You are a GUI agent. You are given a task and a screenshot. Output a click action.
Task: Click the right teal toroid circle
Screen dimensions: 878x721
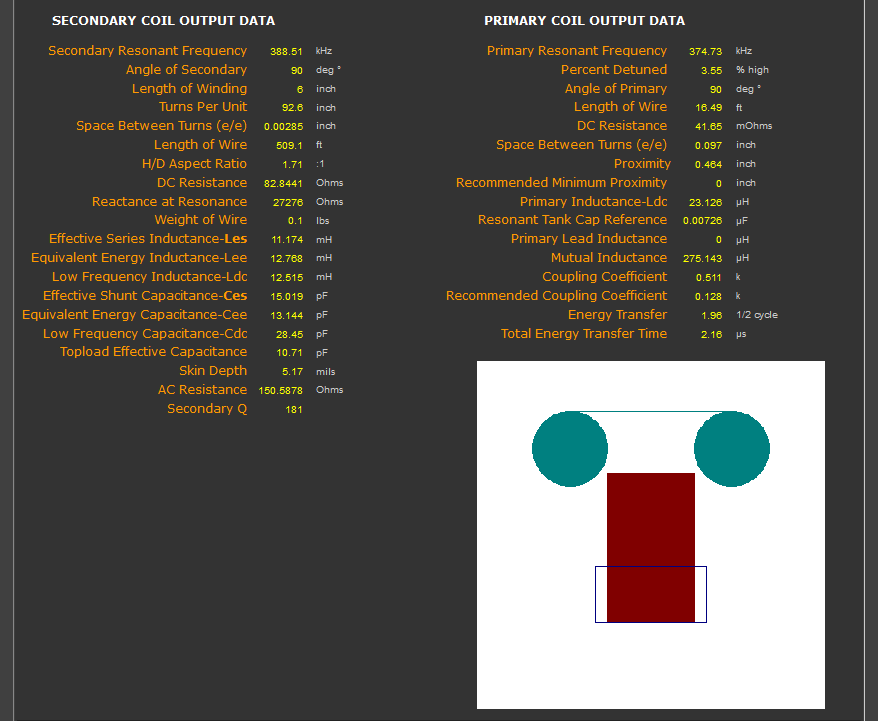(x=732, y=449)
